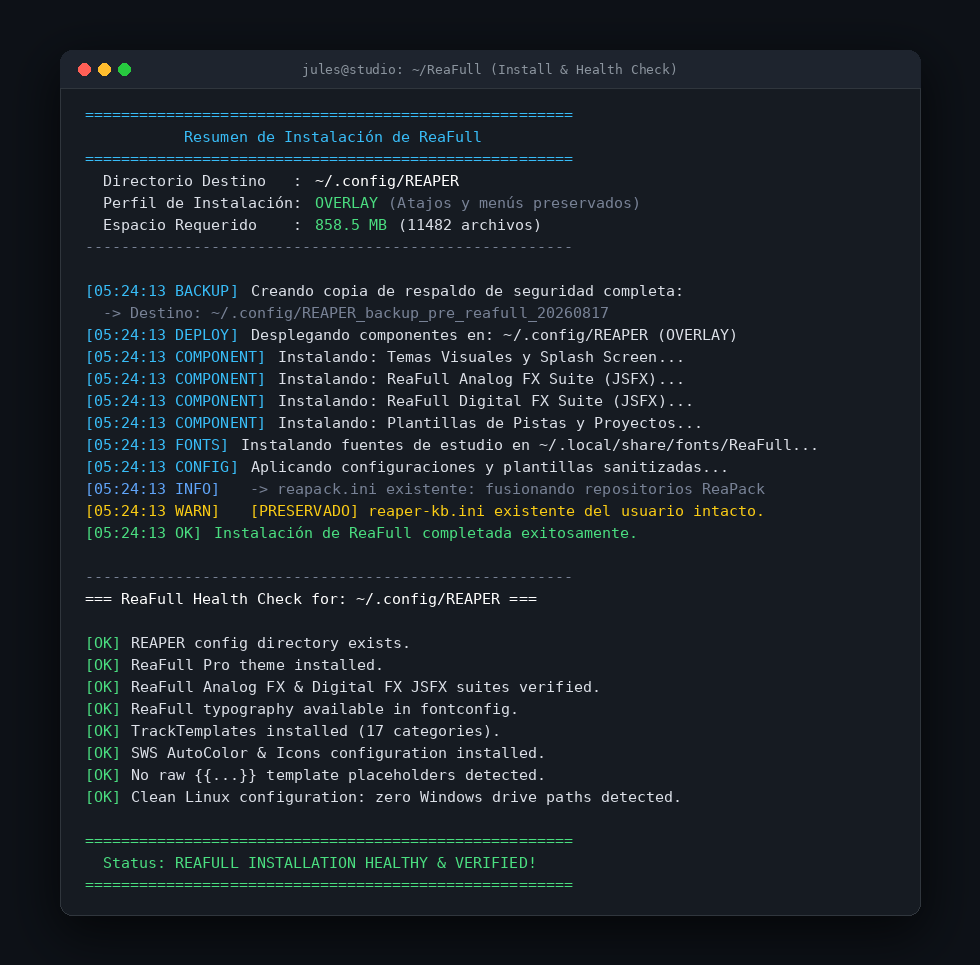Click 'Instalación de ReaFull completada exitosamente.'
This screenshot has width=980, height=965.
425,533
